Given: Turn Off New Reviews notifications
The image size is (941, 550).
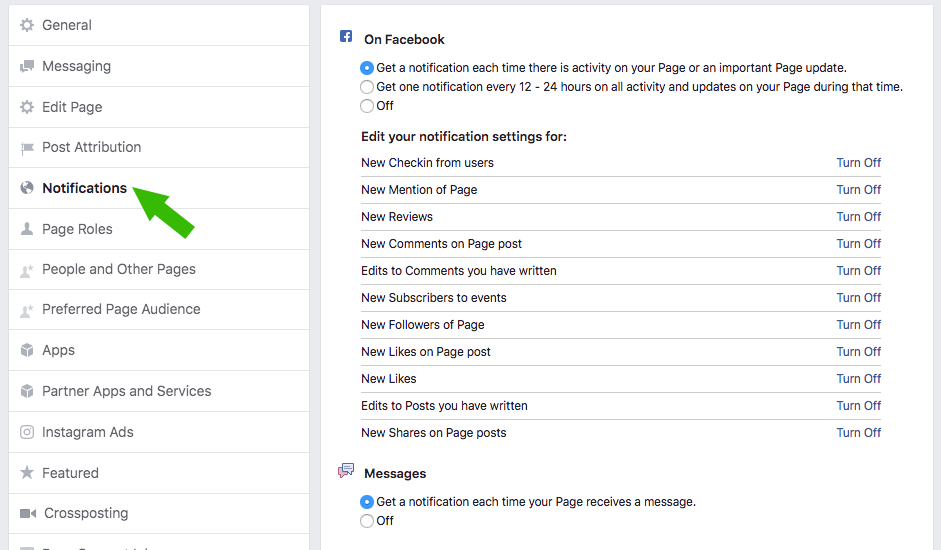Looking at the screenshot, I should [x=858, y=217].
